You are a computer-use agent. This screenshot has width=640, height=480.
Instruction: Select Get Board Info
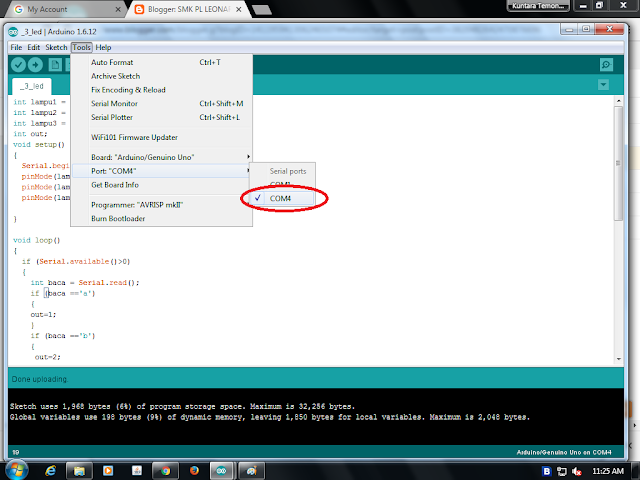click(x=162, y=185)
